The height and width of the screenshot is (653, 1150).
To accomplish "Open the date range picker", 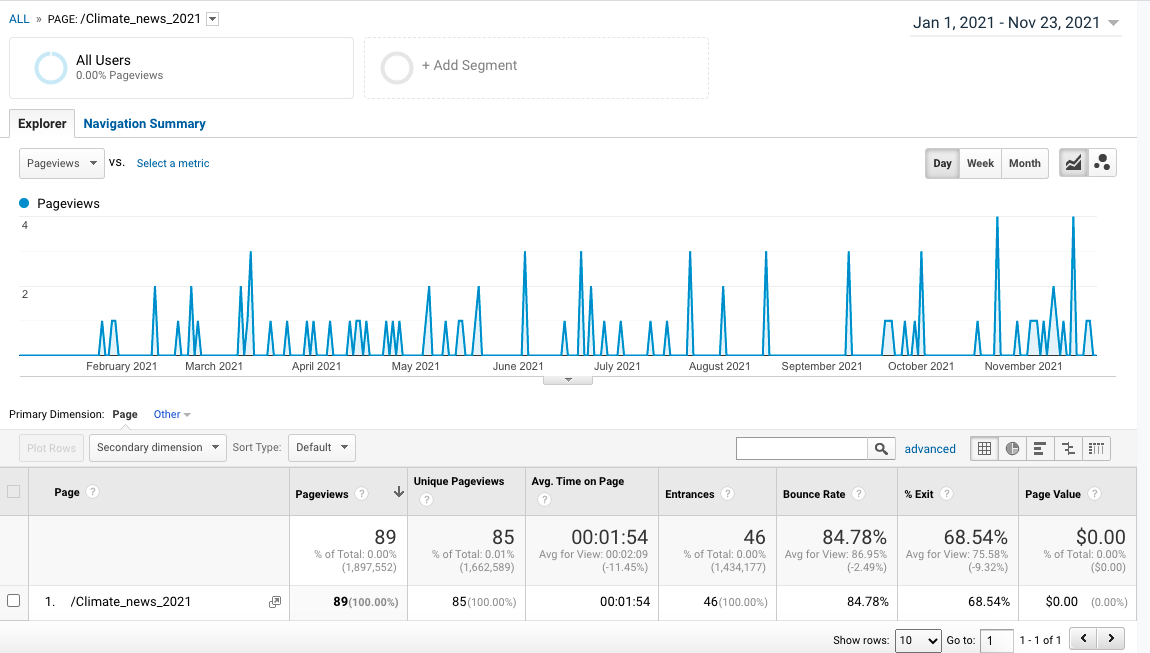I will pos(1015,23).
